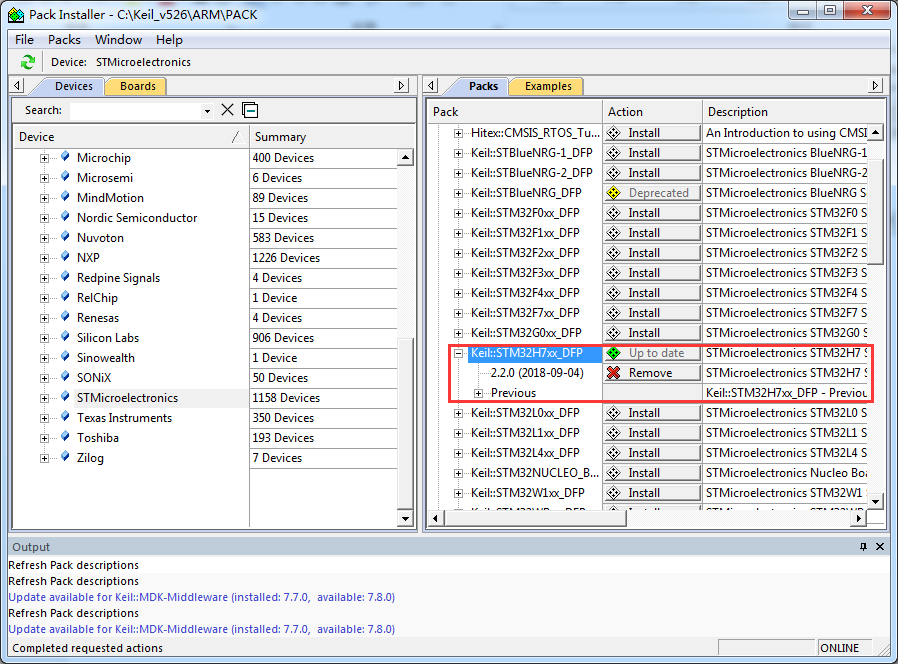
Task: Open the Packs menu
Action: (64, 40)
